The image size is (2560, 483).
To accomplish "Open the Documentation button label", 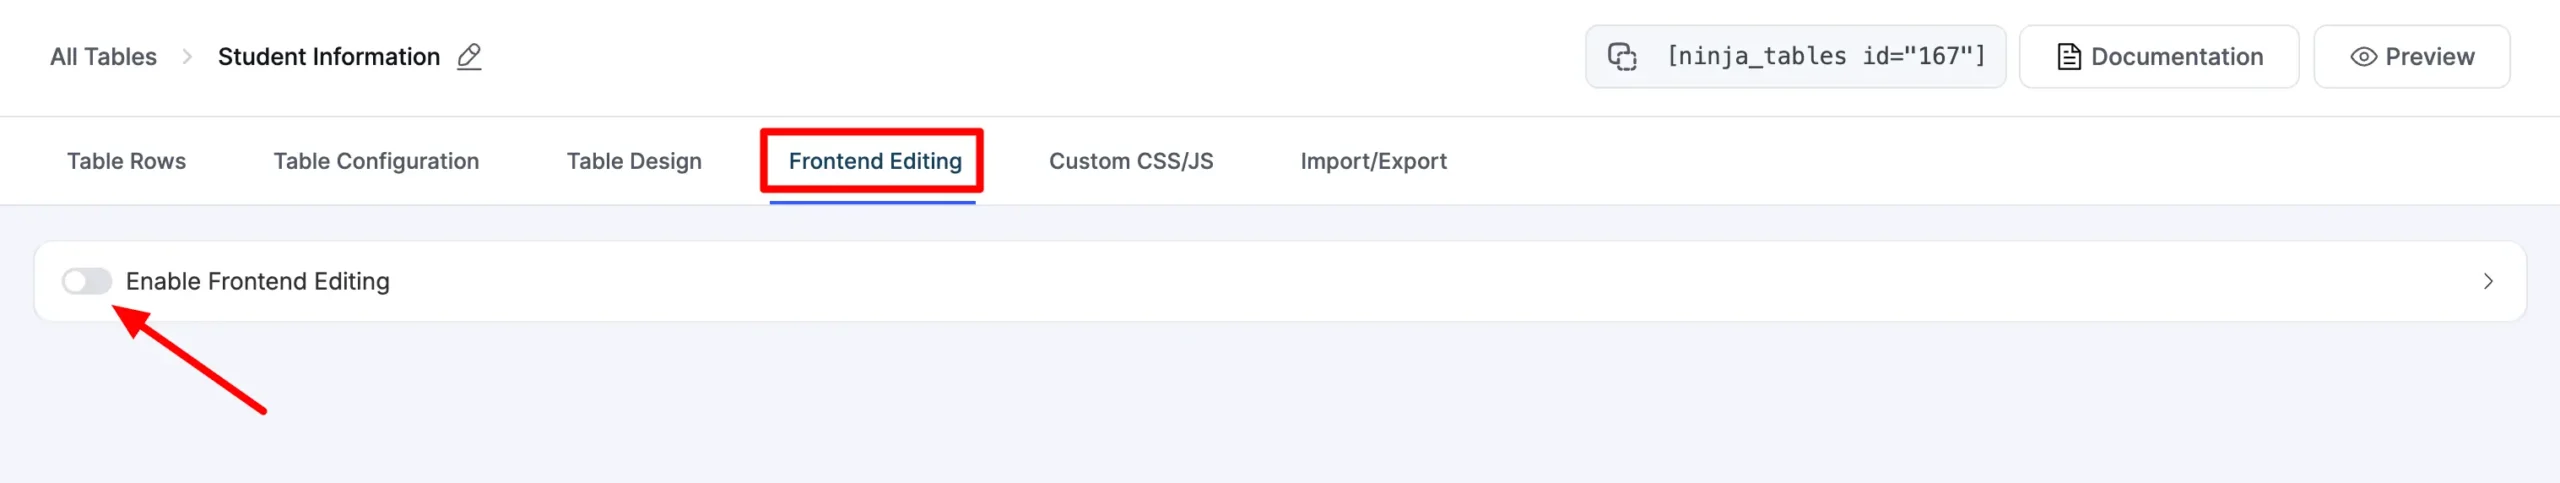I will click(x=2177, y=57).
